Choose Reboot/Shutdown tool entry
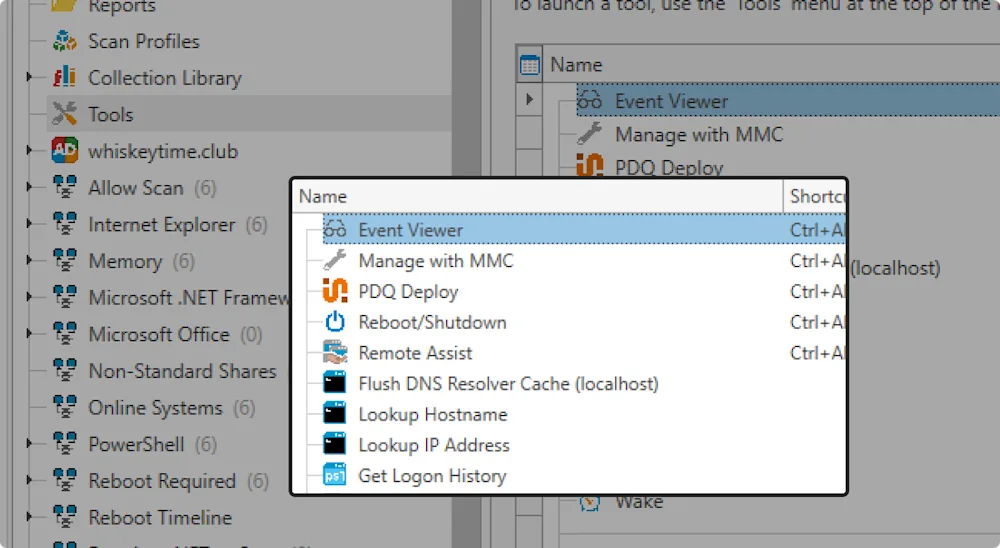Viewport: 1000px width, 548px height. click(432, 322)
